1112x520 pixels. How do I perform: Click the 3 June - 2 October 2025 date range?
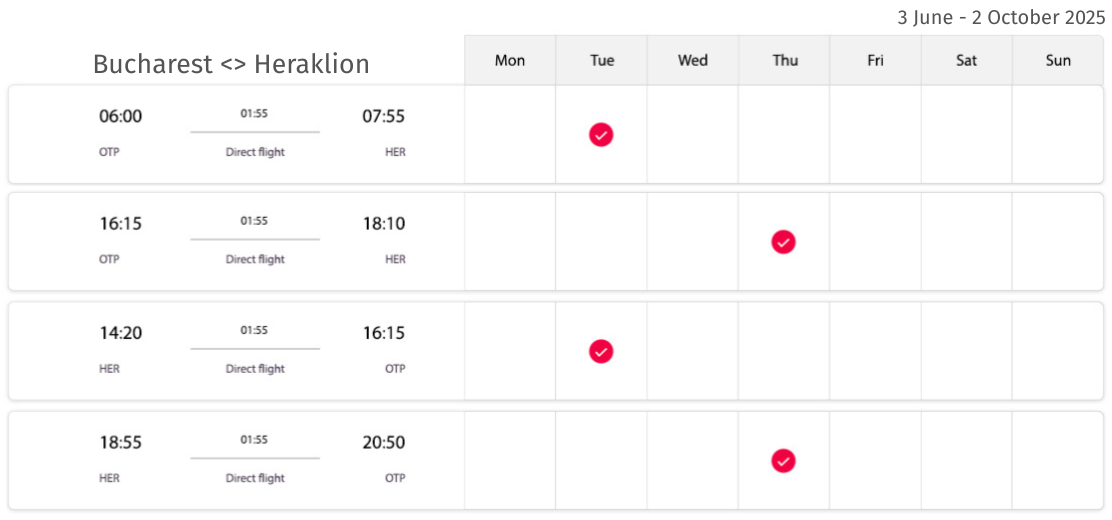tap(1001, 18)
